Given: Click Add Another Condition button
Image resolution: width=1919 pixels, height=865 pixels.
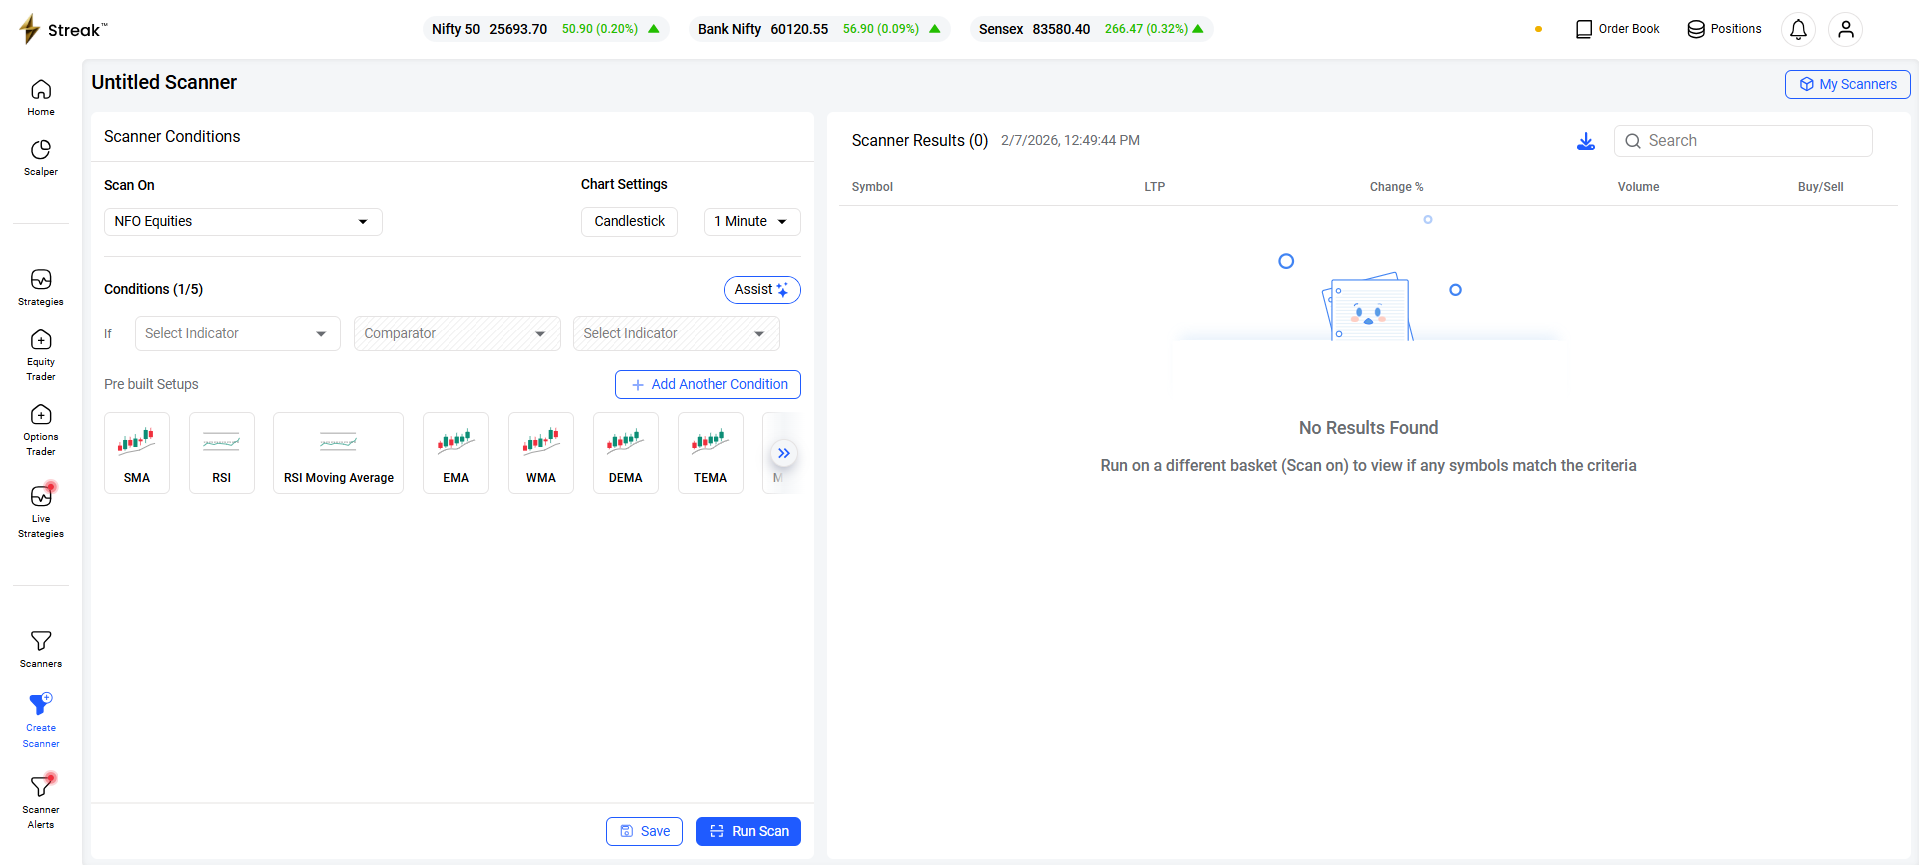Looking at the screenshot, I should click(708, 385).
